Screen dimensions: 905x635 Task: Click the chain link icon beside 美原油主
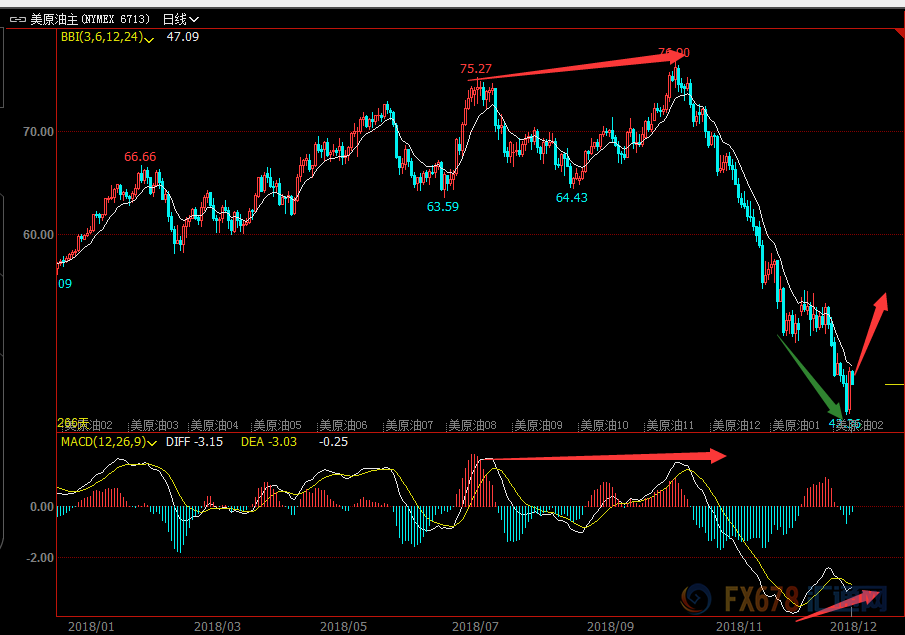click(17, 20)
